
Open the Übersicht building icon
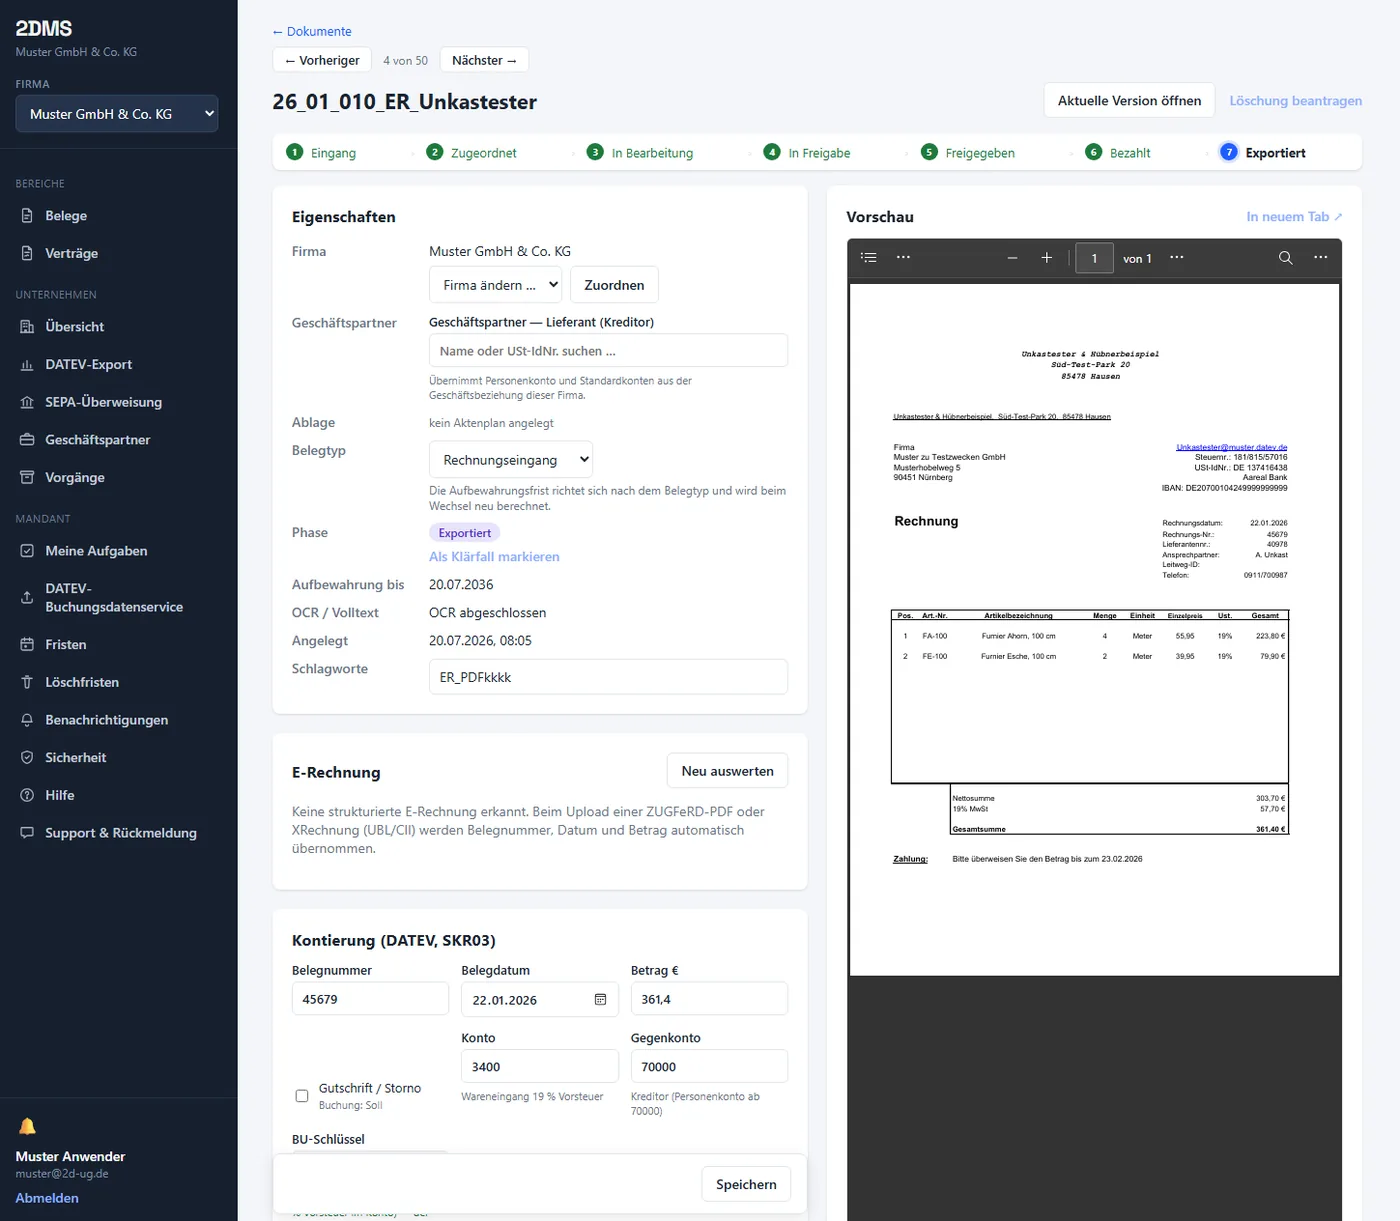tap(27, 327)
